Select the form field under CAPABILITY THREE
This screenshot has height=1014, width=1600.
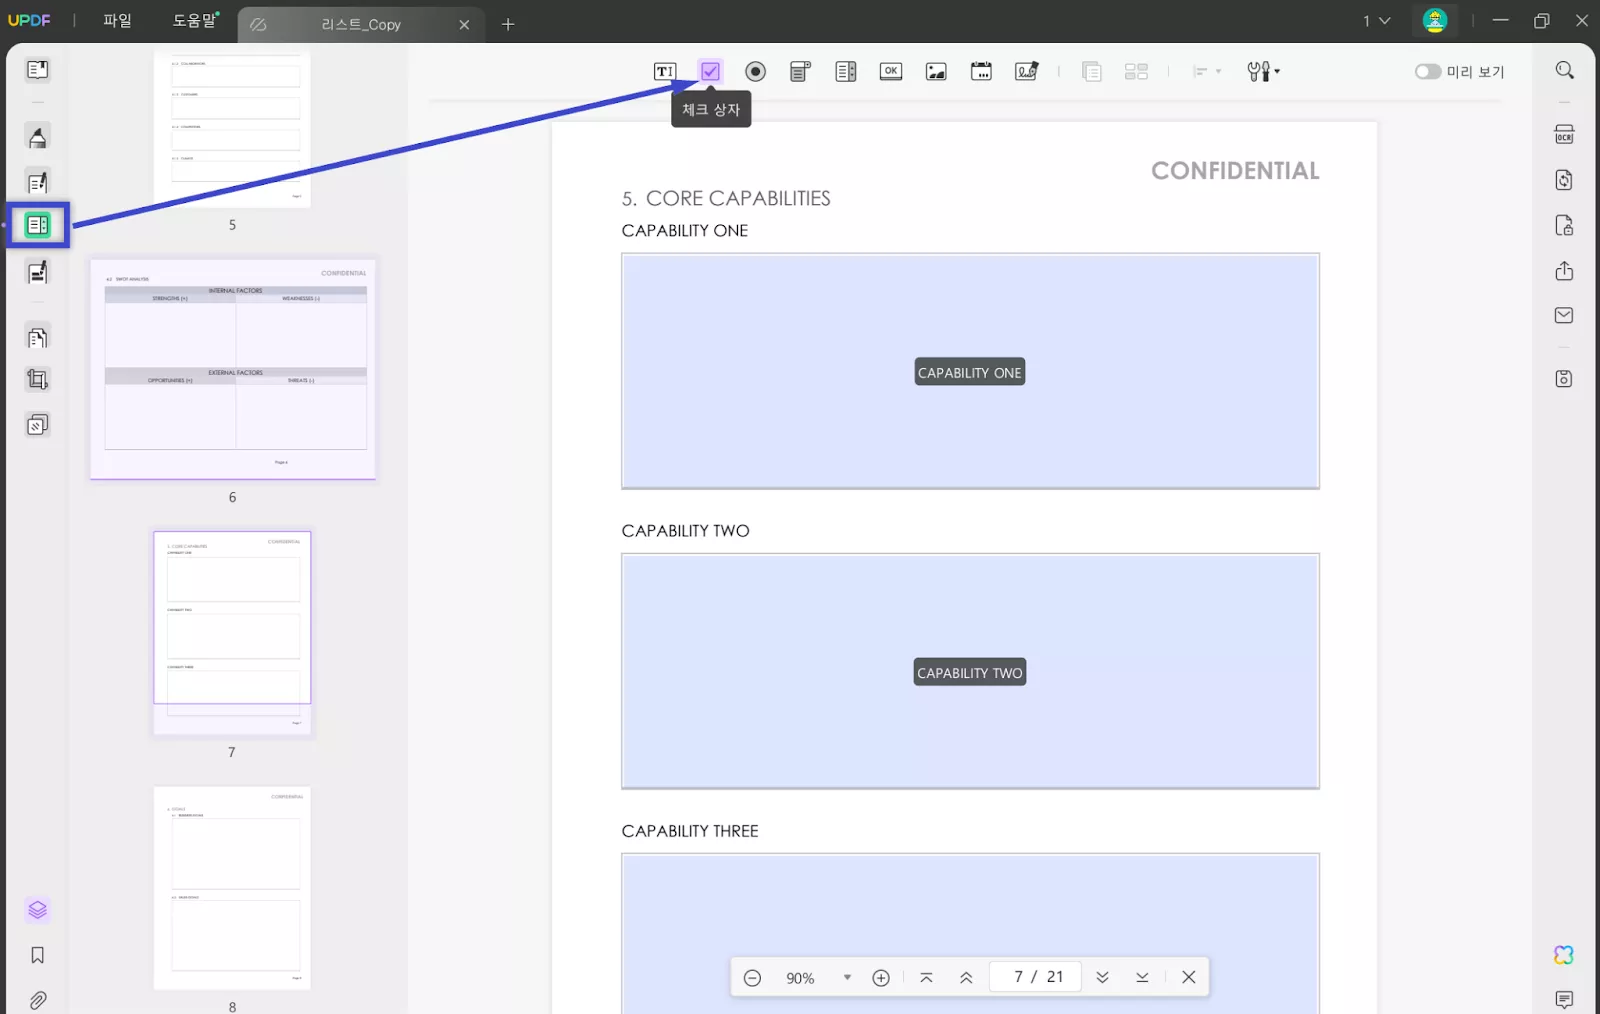tap(970, 934)
